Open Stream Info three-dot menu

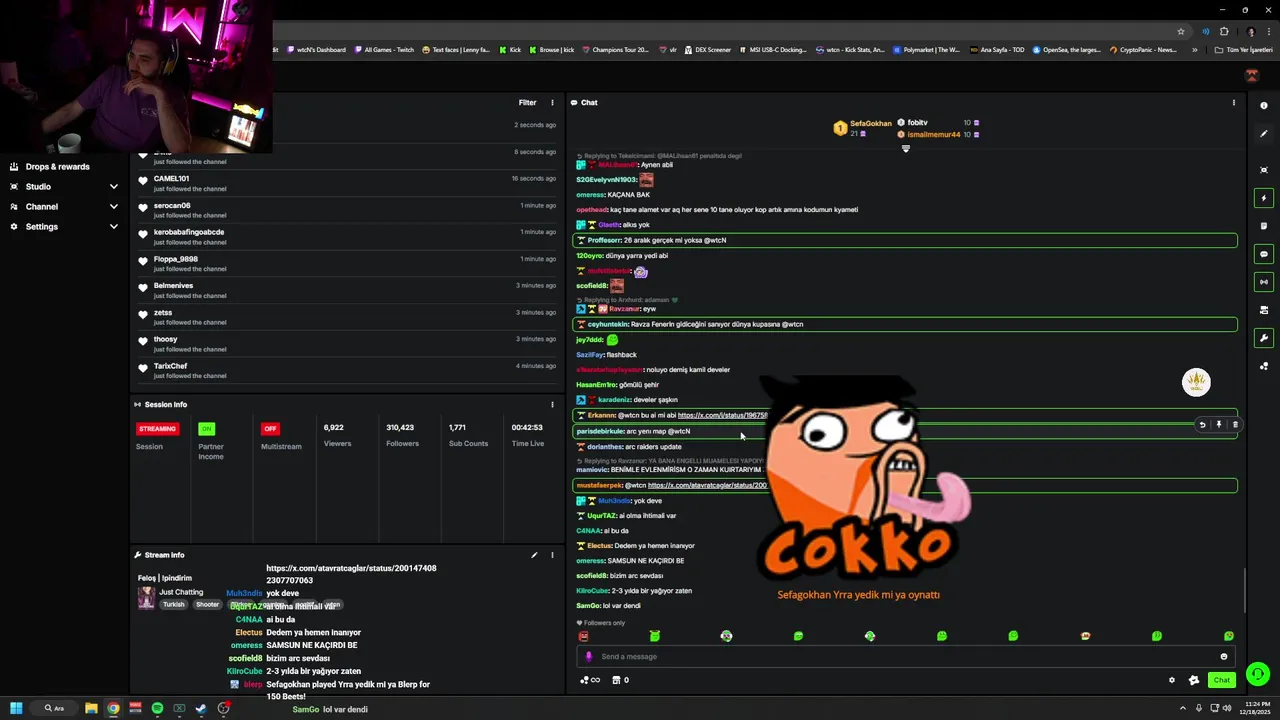tap(552, 555)
